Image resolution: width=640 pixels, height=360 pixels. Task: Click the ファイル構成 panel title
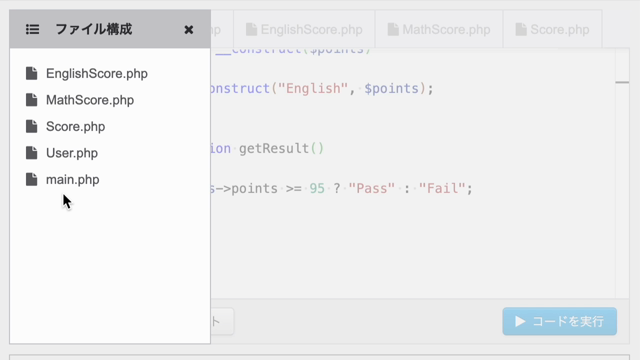[93, 29]
